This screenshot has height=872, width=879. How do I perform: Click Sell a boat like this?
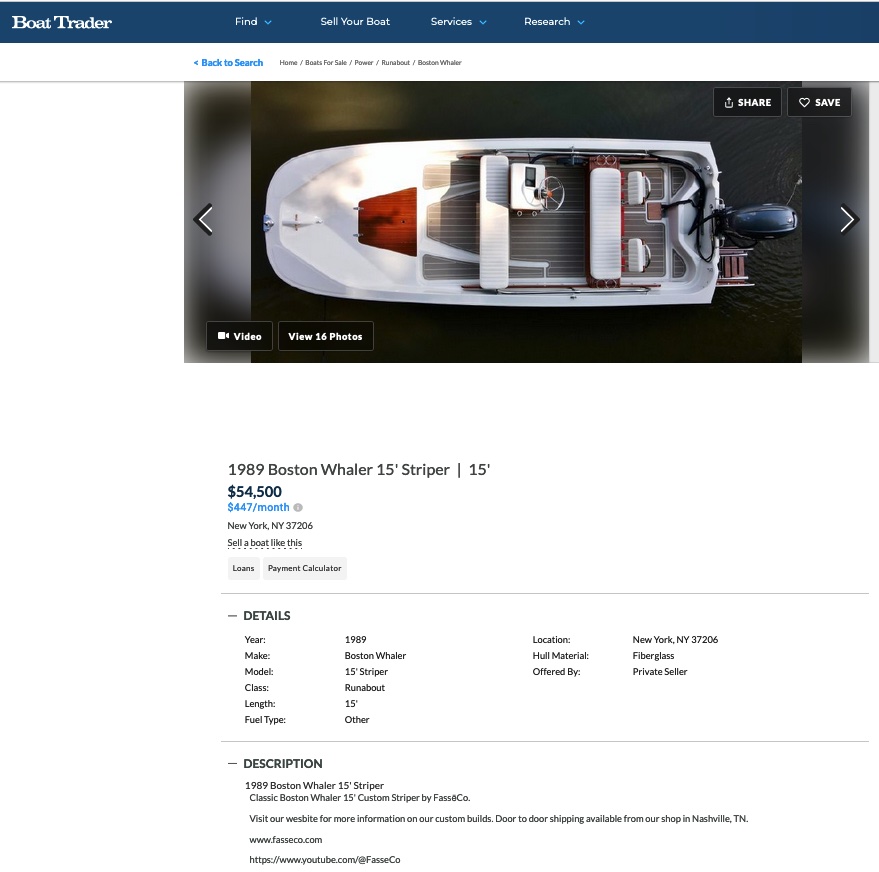click(x=265, y=542)
